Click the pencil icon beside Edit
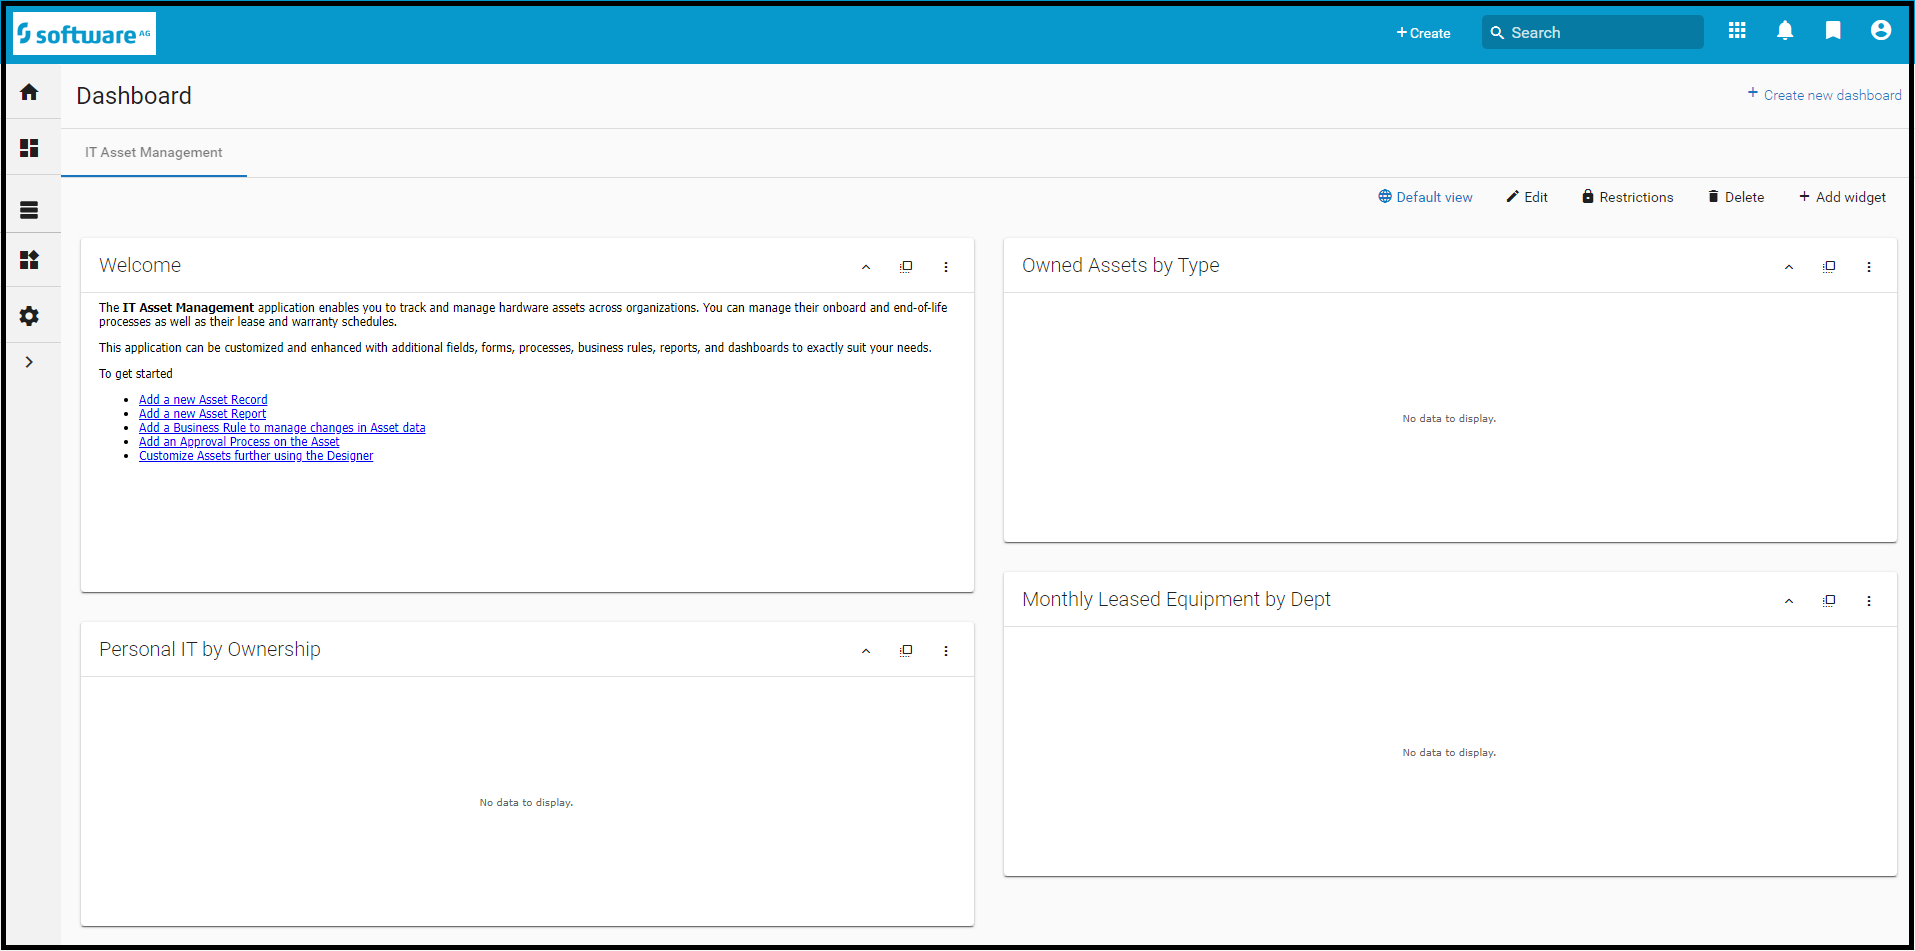 click(1513, 196)
